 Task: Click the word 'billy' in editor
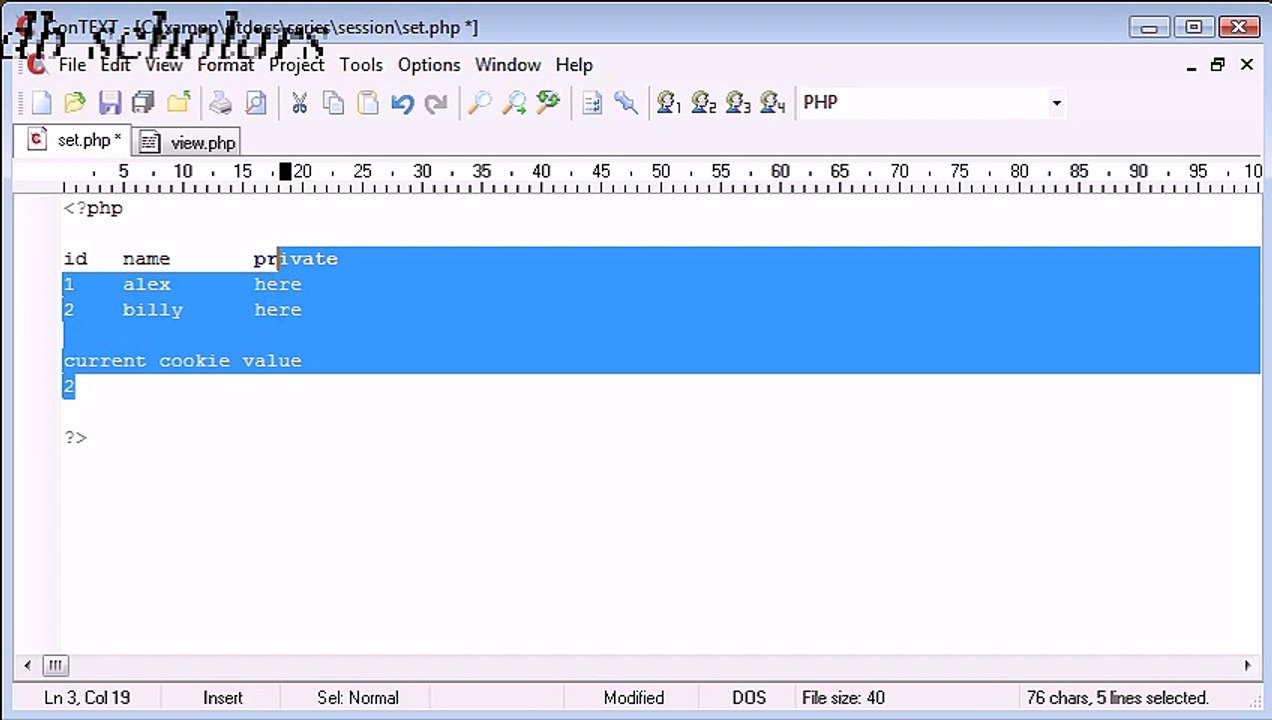pos(153,310)
